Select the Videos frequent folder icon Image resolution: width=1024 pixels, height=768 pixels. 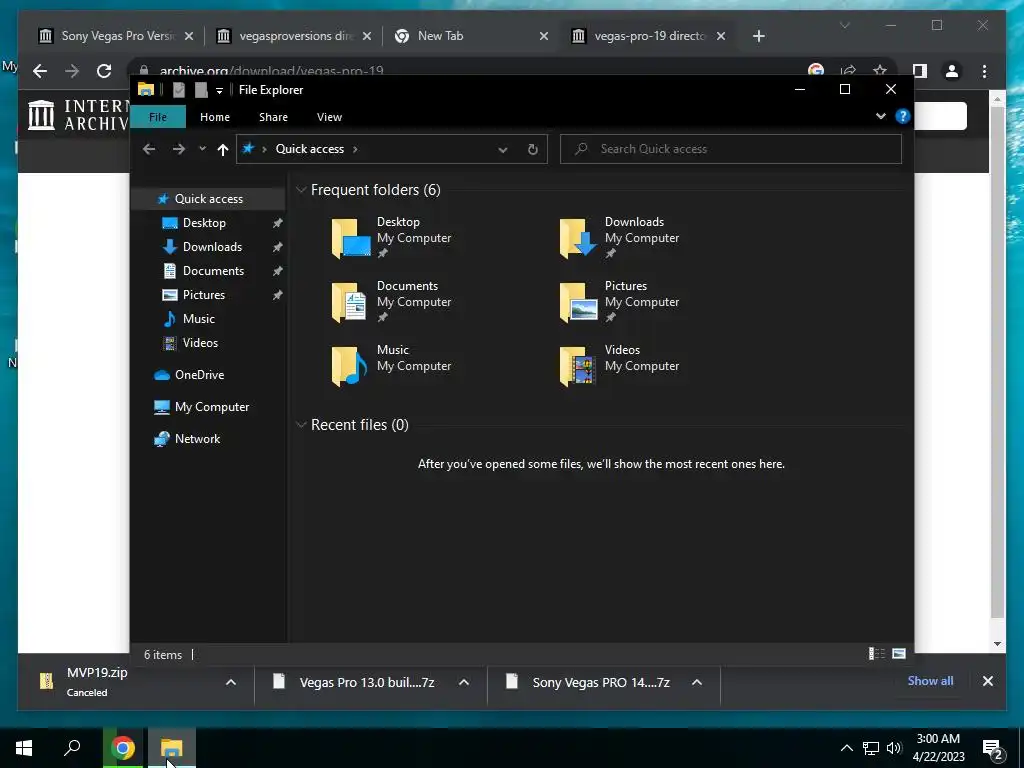point(579,366)
